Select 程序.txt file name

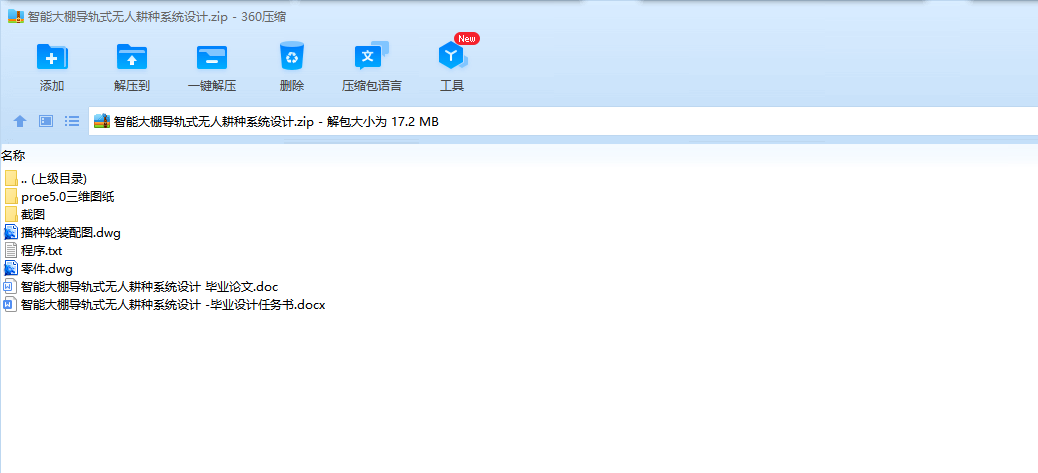[x=42, y=251]
